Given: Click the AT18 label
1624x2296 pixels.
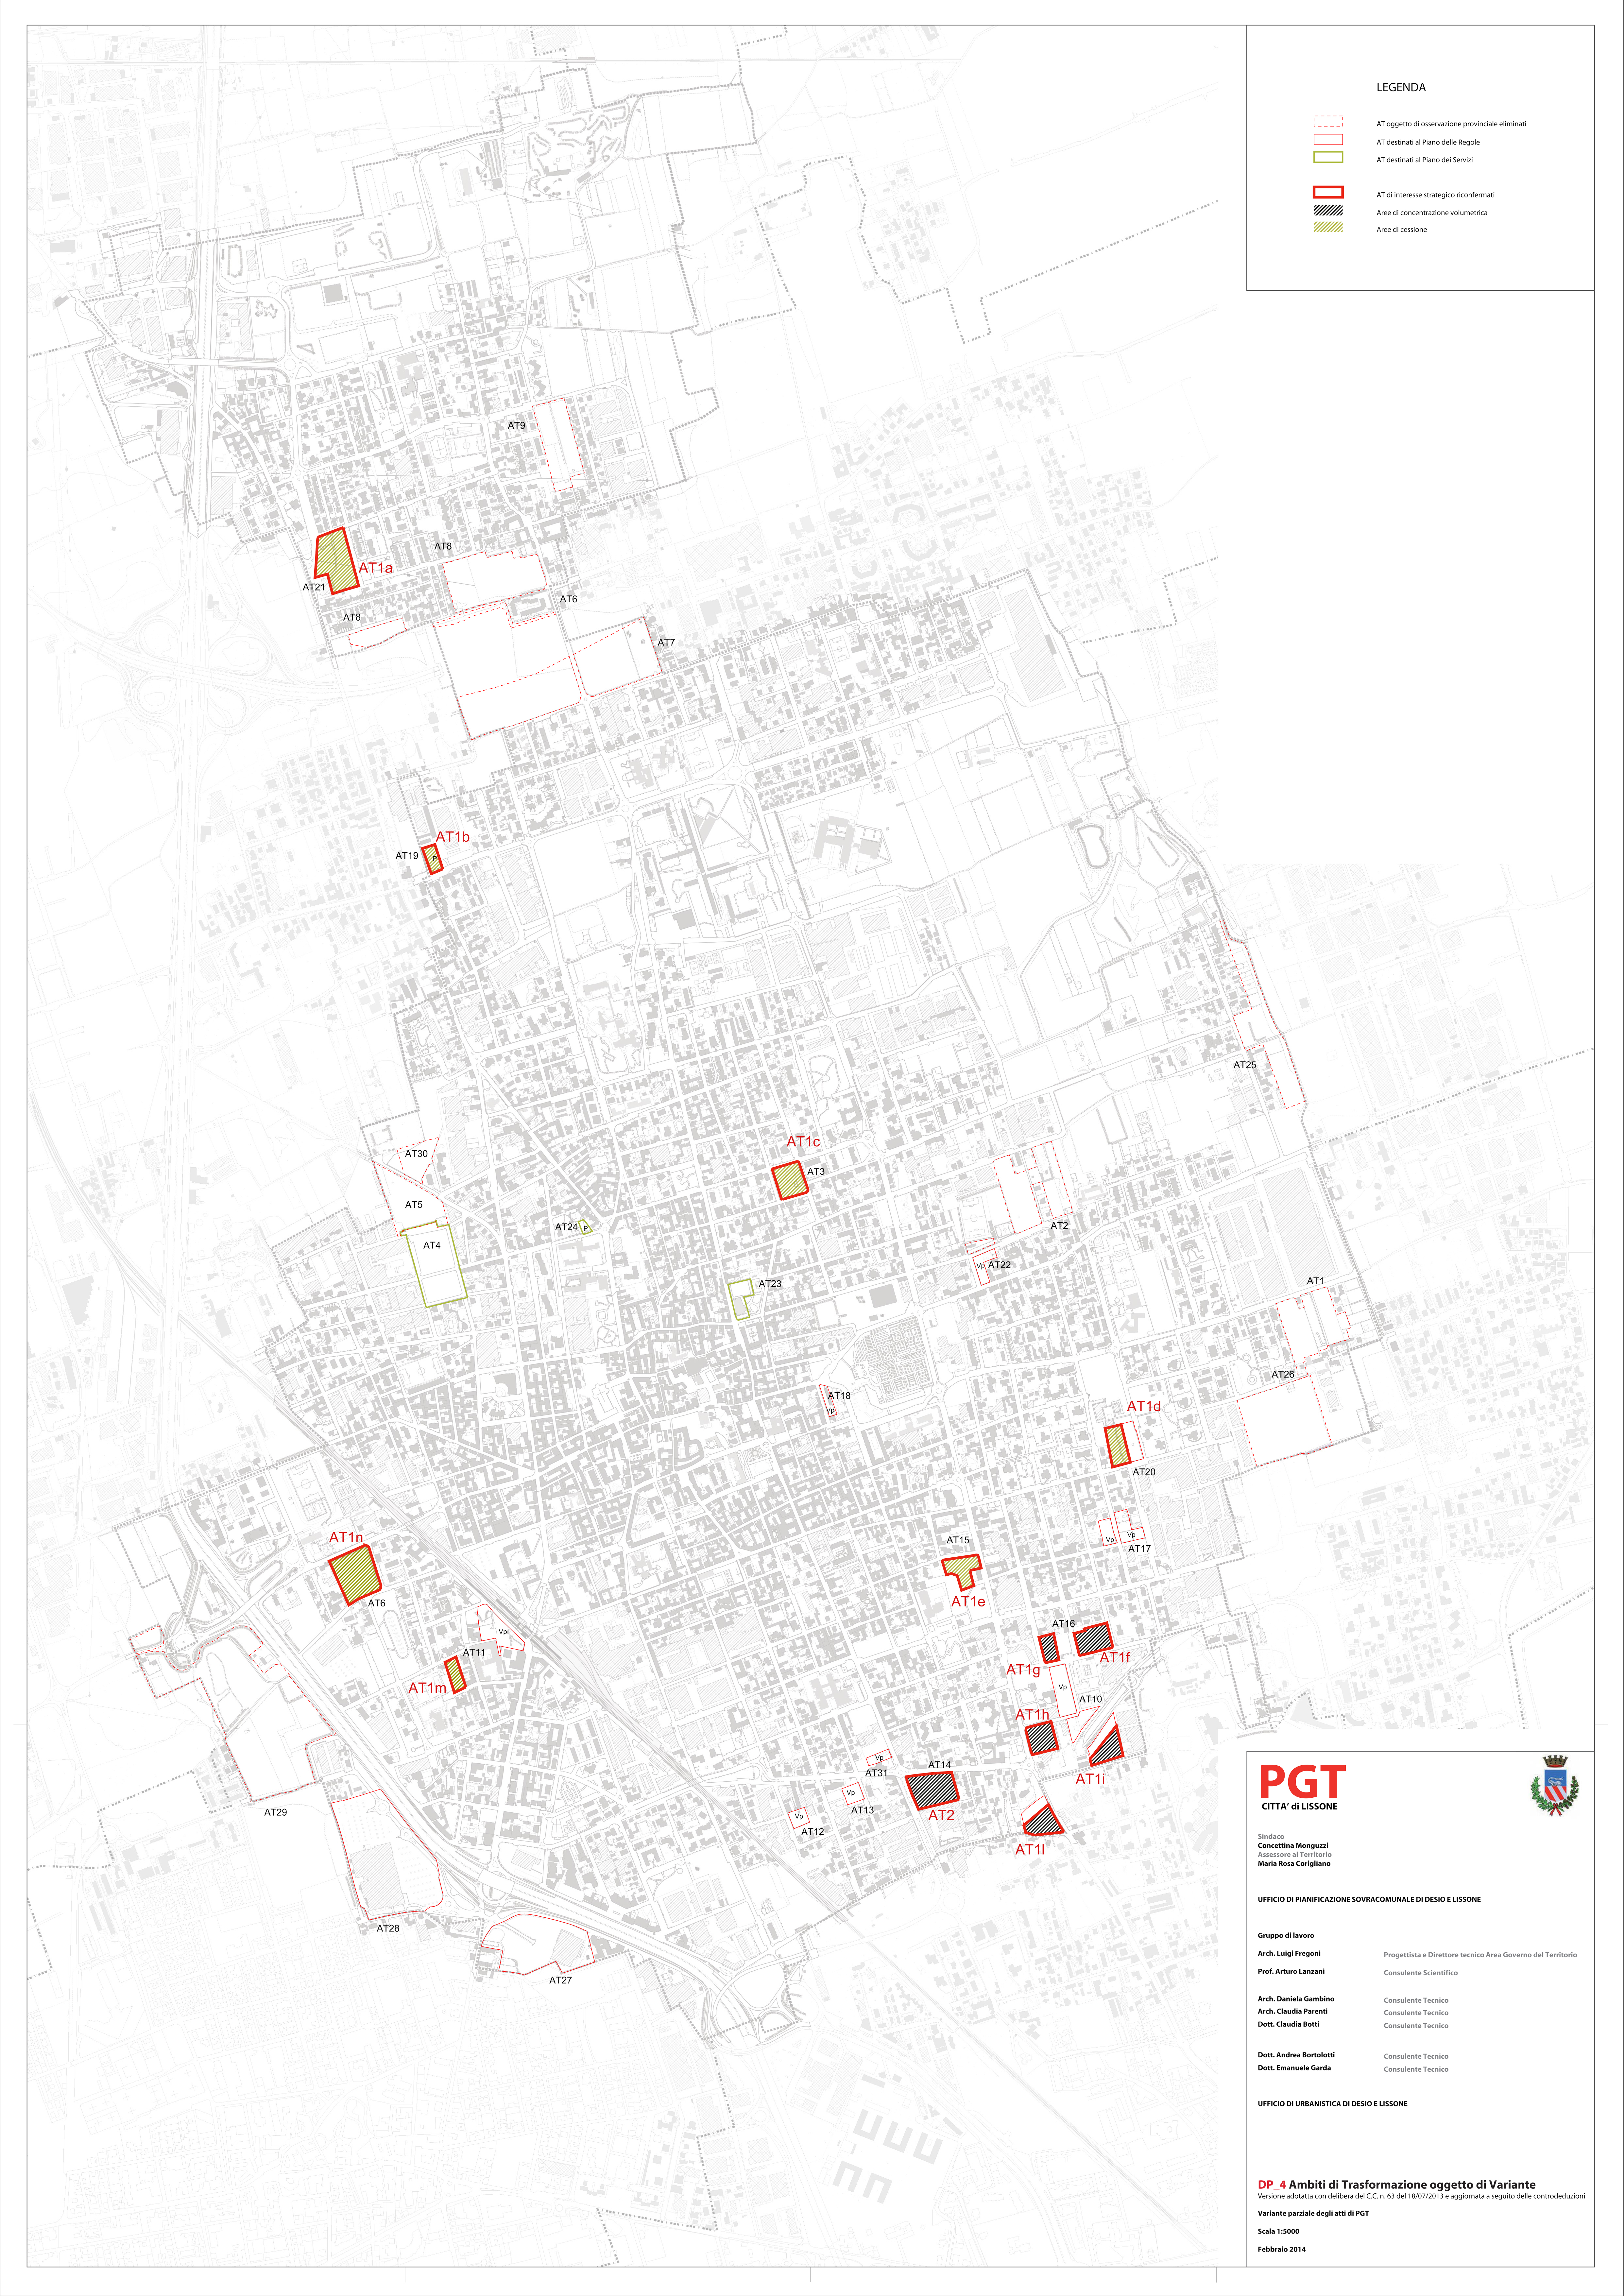Looking at the screenshot, I should [x=839, y=1396].
